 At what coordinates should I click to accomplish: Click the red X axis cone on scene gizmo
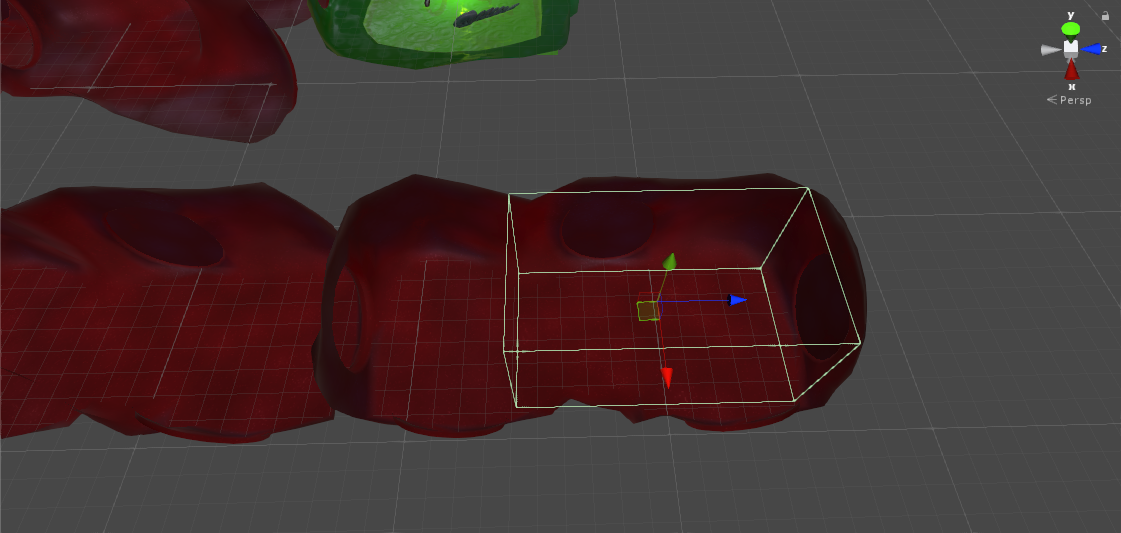pyautogui.click(x=1071, y=70)
